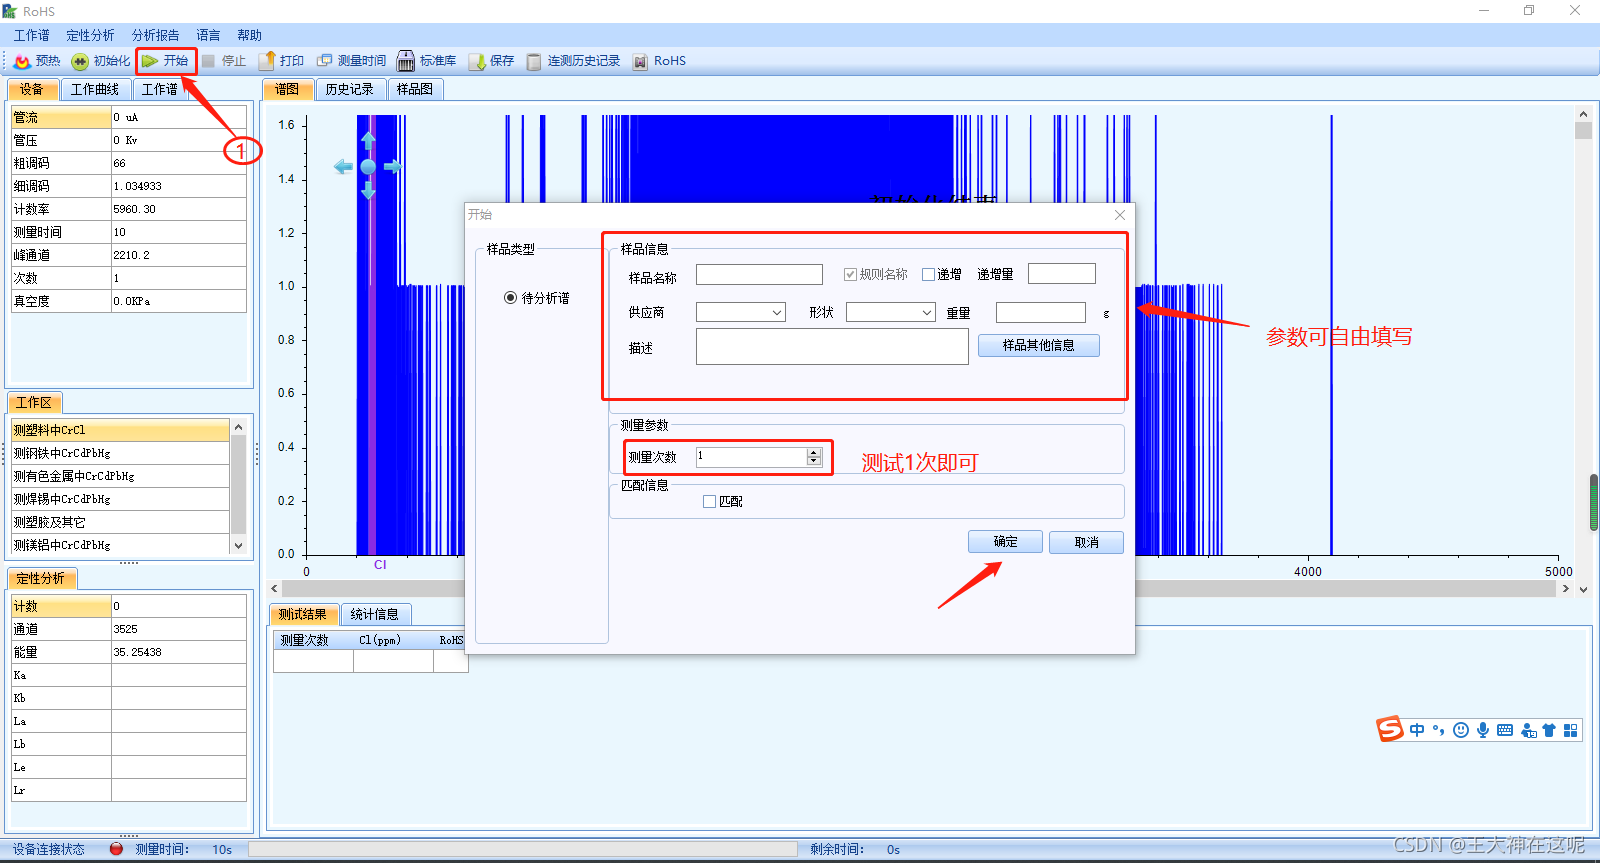Click the 停止 stop icon
The height and width of the screenshot is (863, 1600).
coord(208,61)
